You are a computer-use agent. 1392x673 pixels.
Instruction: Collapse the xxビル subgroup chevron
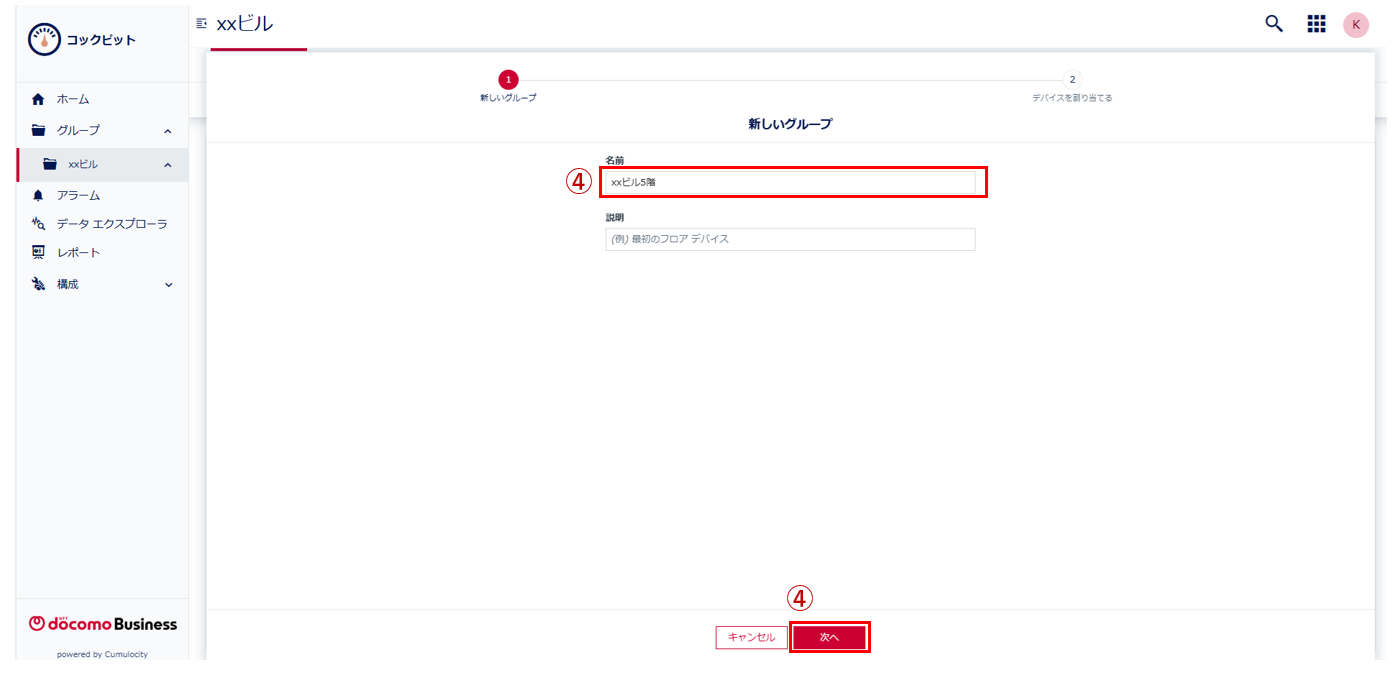coord(168,165)
